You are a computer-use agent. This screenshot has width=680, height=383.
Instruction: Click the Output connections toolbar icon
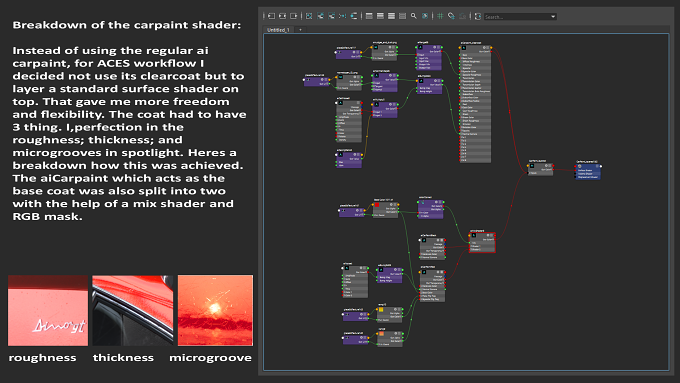pyautogui.click(x=294, y=16)
